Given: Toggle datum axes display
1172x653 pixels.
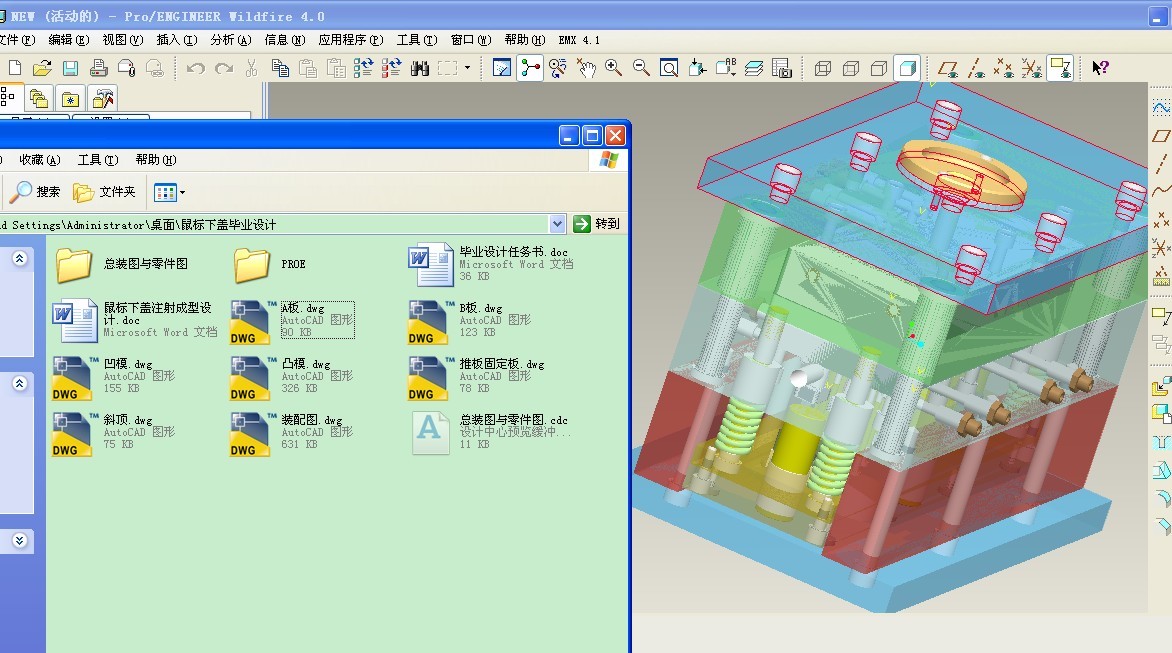Looking at the screenshot, I should pos(976,68).
